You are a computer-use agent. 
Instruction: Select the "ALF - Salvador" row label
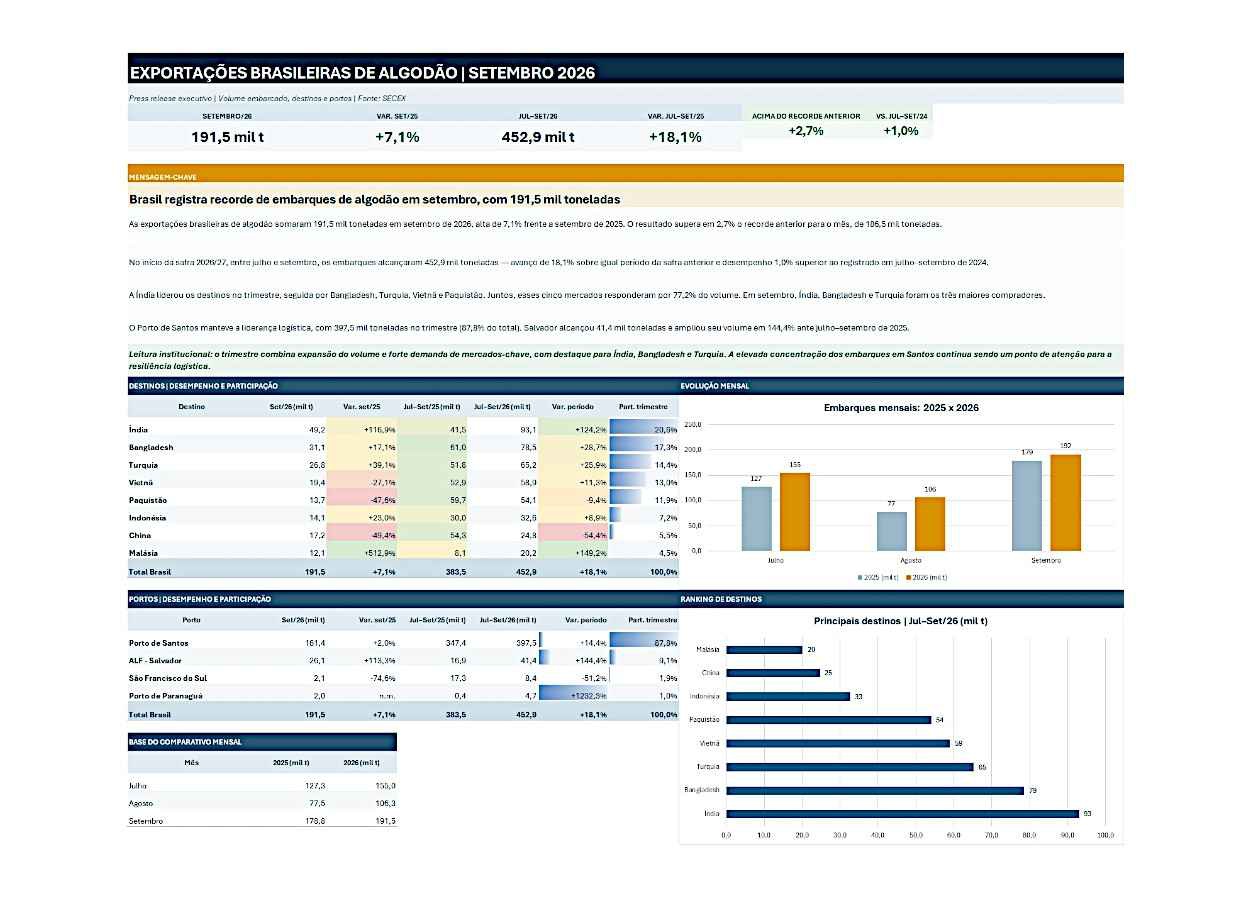(156, 660)
